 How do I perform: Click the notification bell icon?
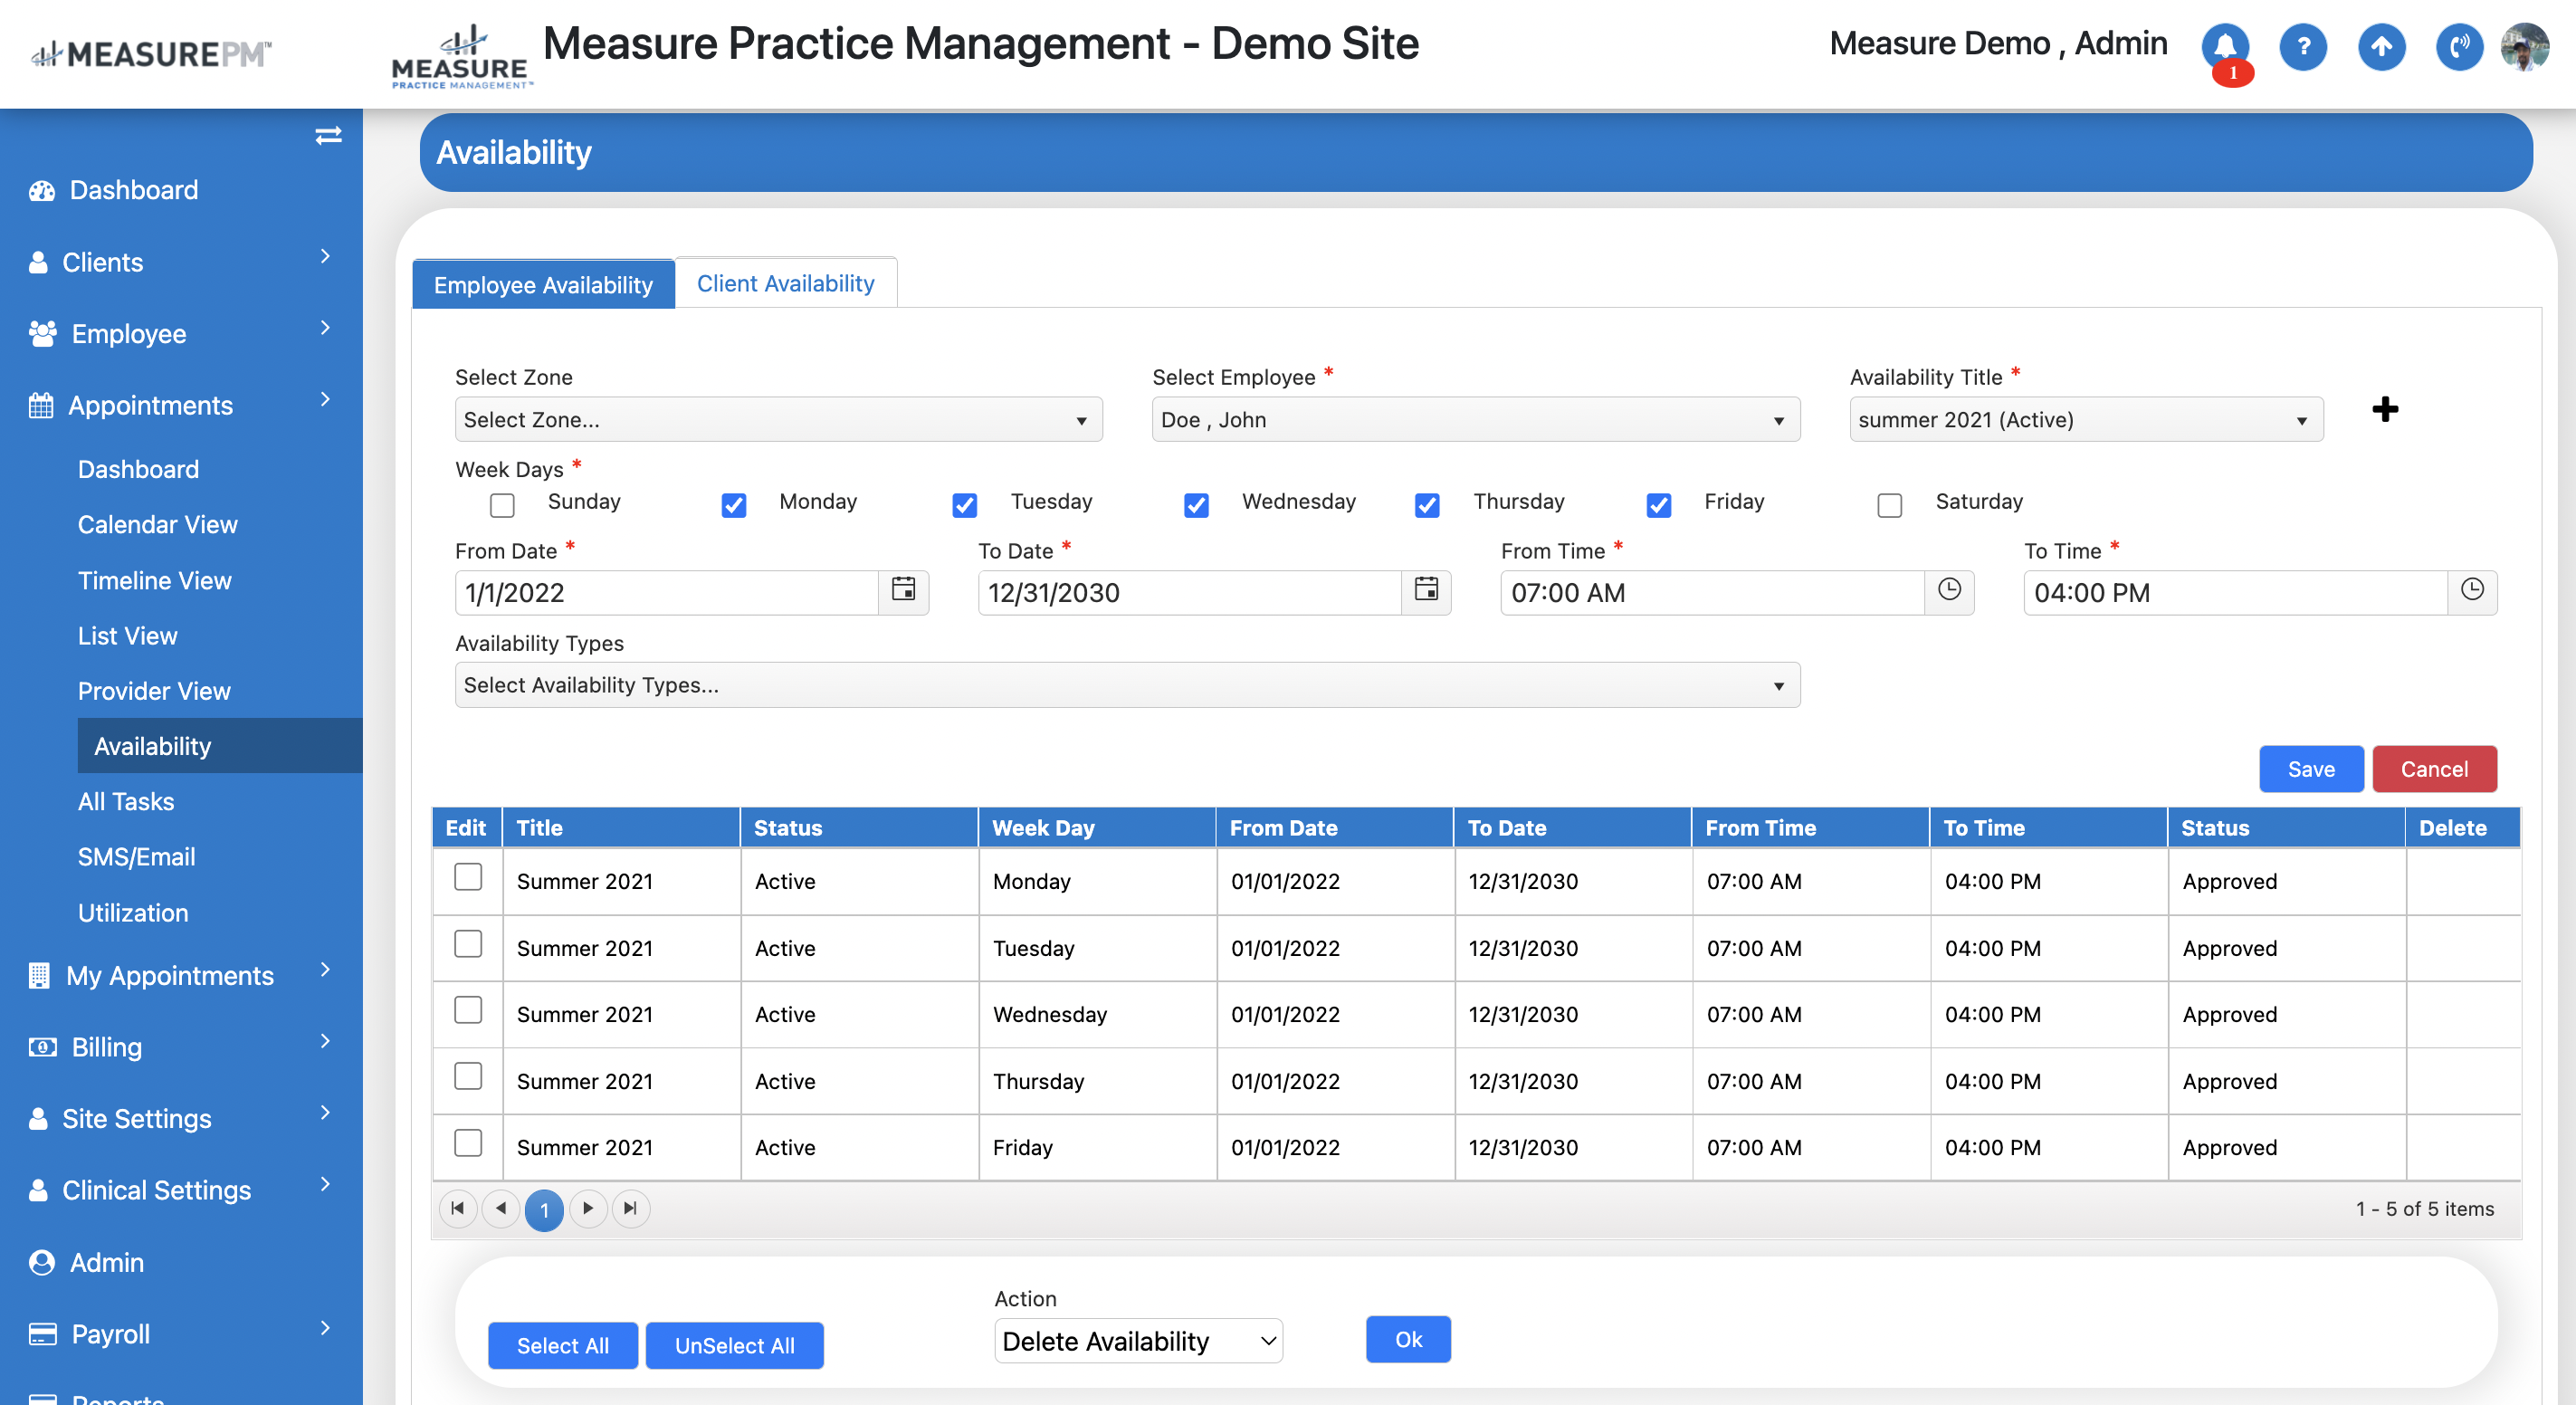(2224, 47)
